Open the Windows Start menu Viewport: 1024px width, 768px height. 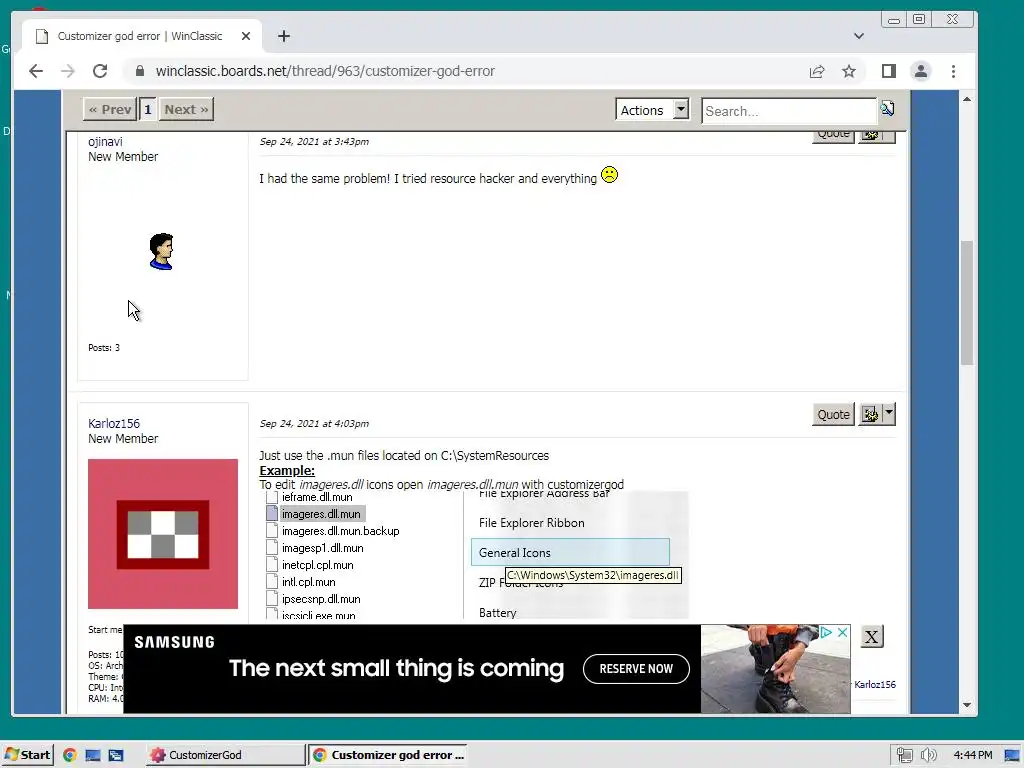(x=27, y=755)
